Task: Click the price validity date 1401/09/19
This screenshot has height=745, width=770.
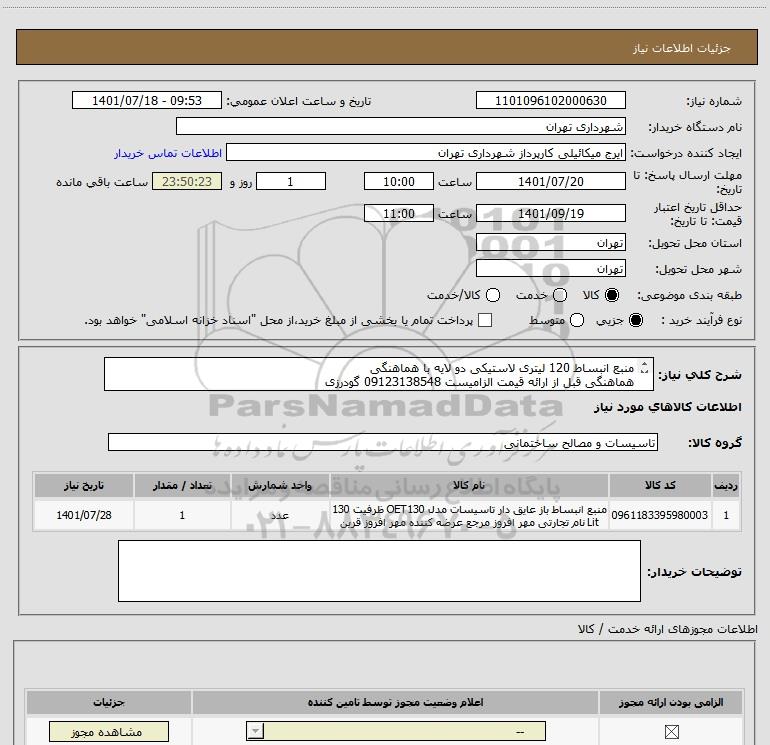Action: [x=550, y=213]
